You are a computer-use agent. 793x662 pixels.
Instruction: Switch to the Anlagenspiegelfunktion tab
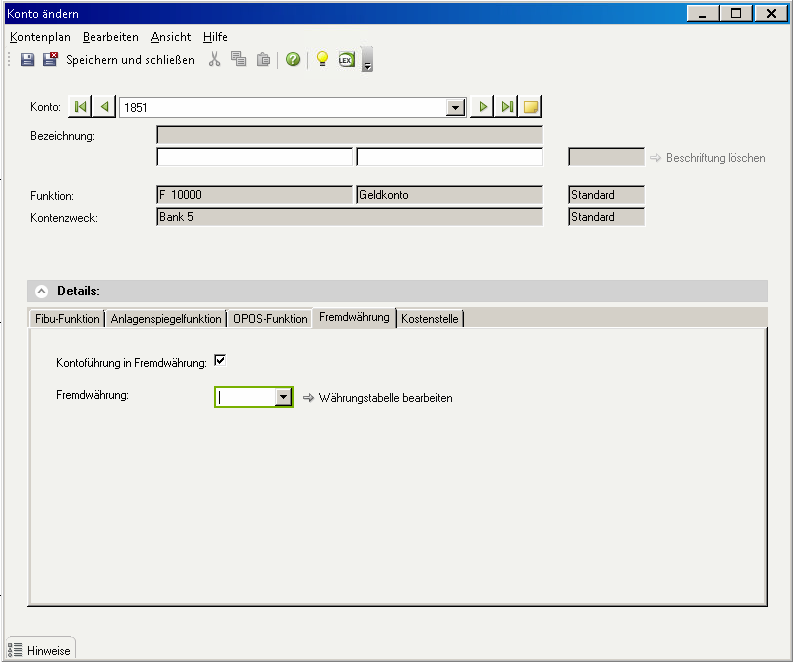pyautogui.click(x=166, y=319)
